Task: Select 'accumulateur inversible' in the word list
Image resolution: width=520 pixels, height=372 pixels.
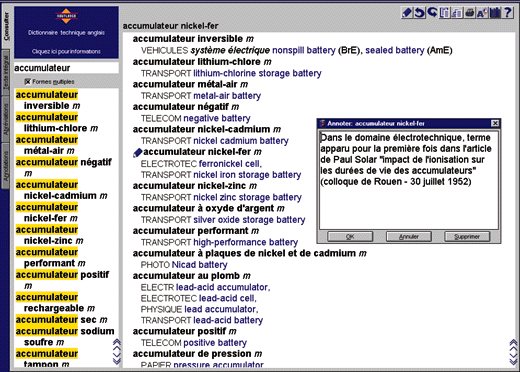Action: 48,100
